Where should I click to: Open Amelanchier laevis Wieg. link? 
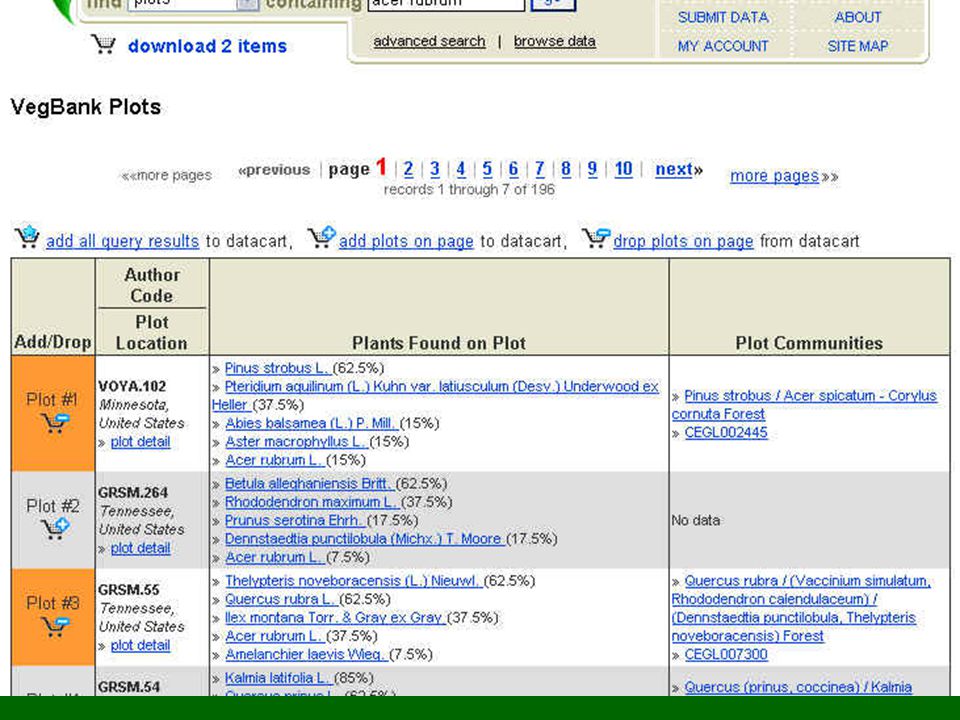306,654
